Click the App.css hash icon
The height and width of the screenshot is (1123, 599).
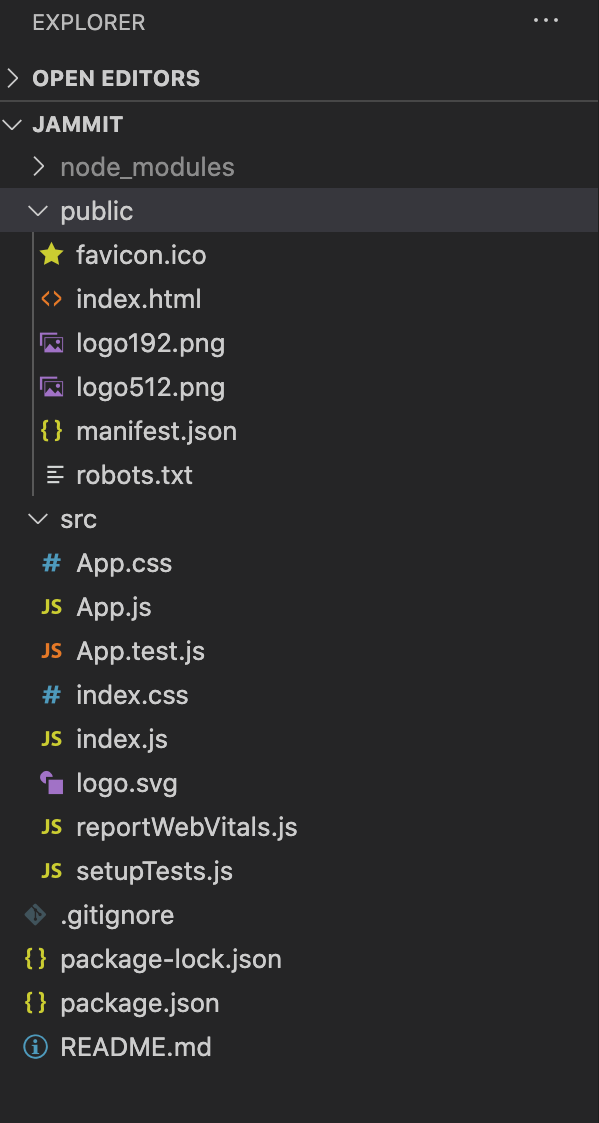51,563
